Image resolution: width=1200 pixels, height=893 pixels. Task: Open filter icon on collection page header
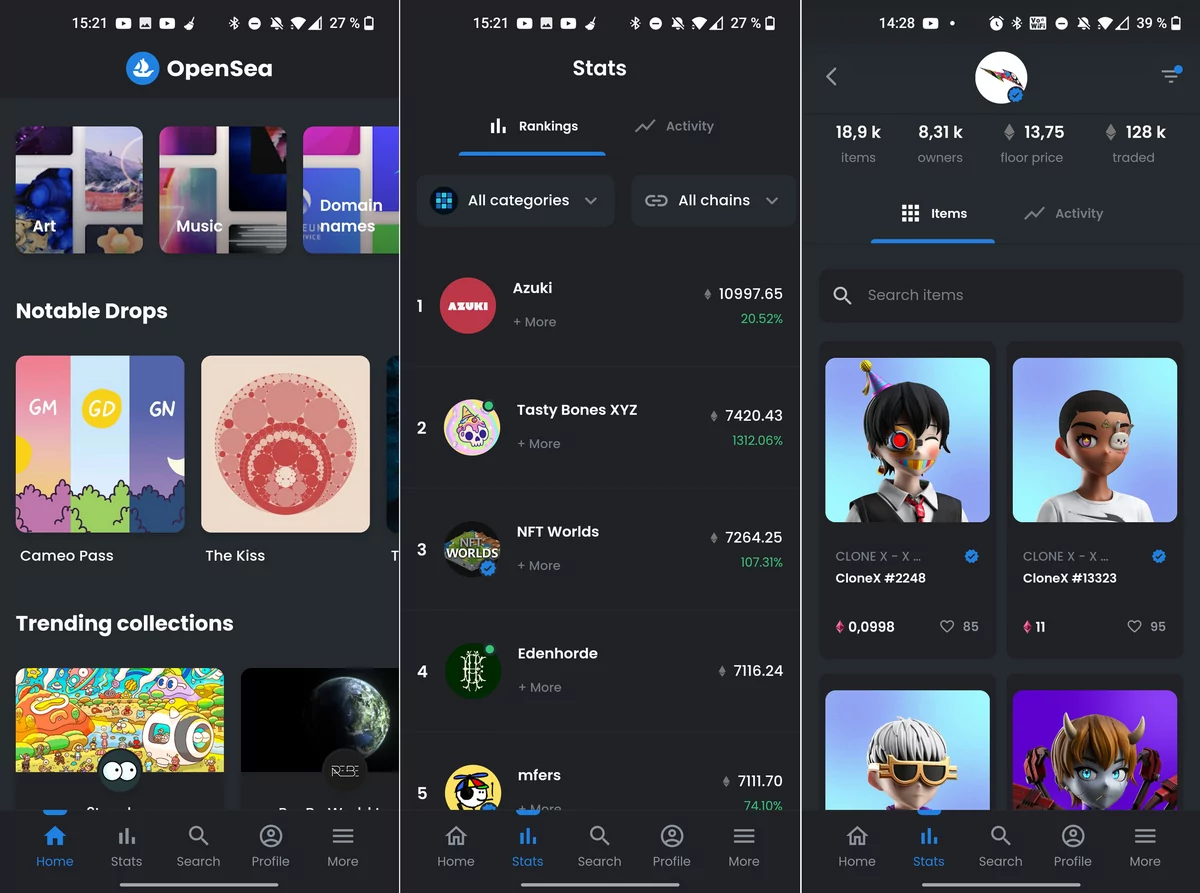pos(1171,75)
